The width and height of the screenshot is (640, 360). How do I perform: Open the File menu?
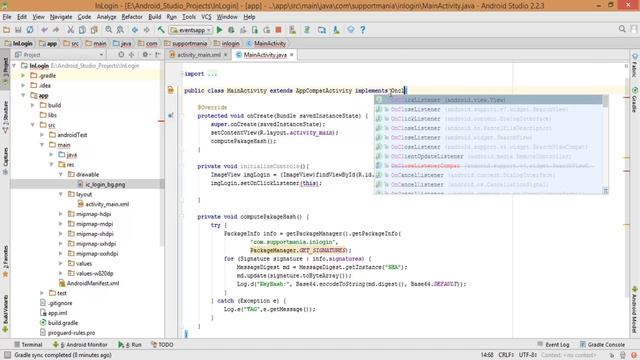point(7,17)
